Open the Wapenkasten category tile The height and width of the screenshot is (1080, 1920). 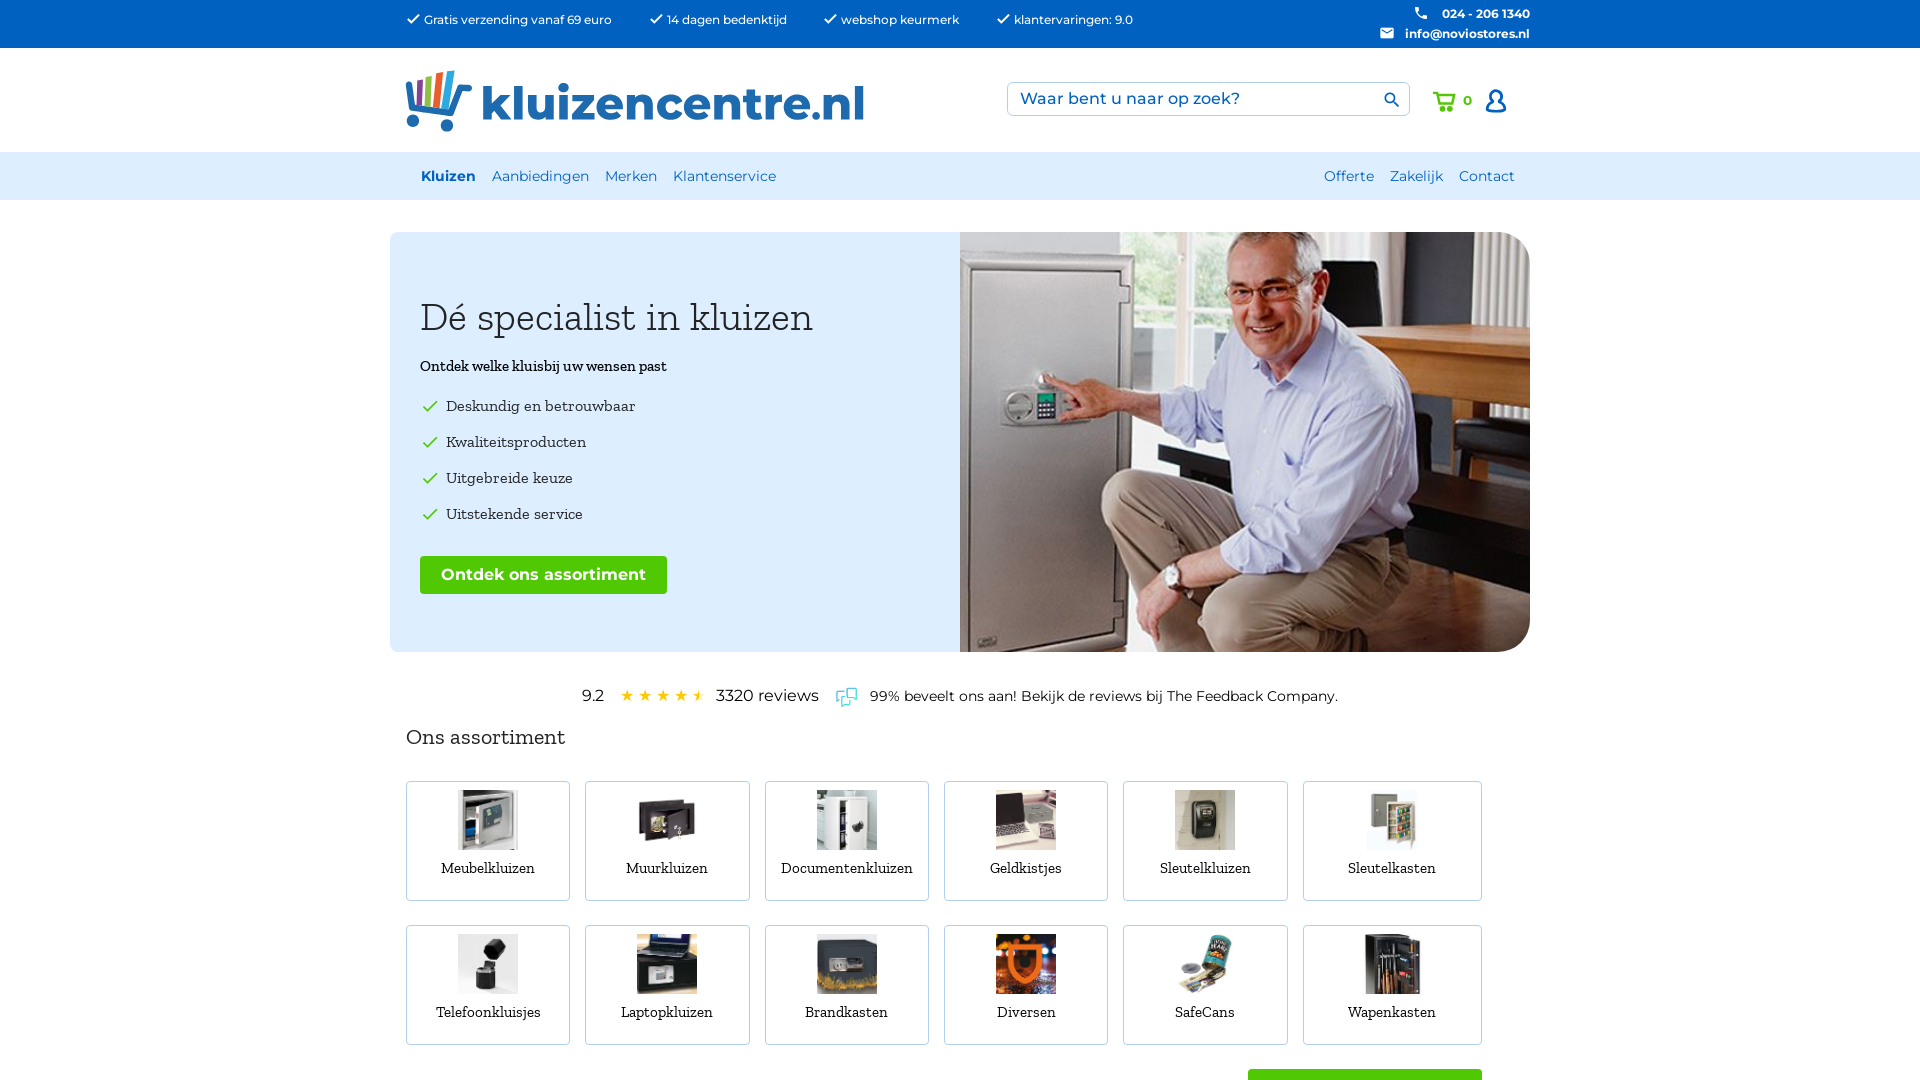click(1392, 985)
